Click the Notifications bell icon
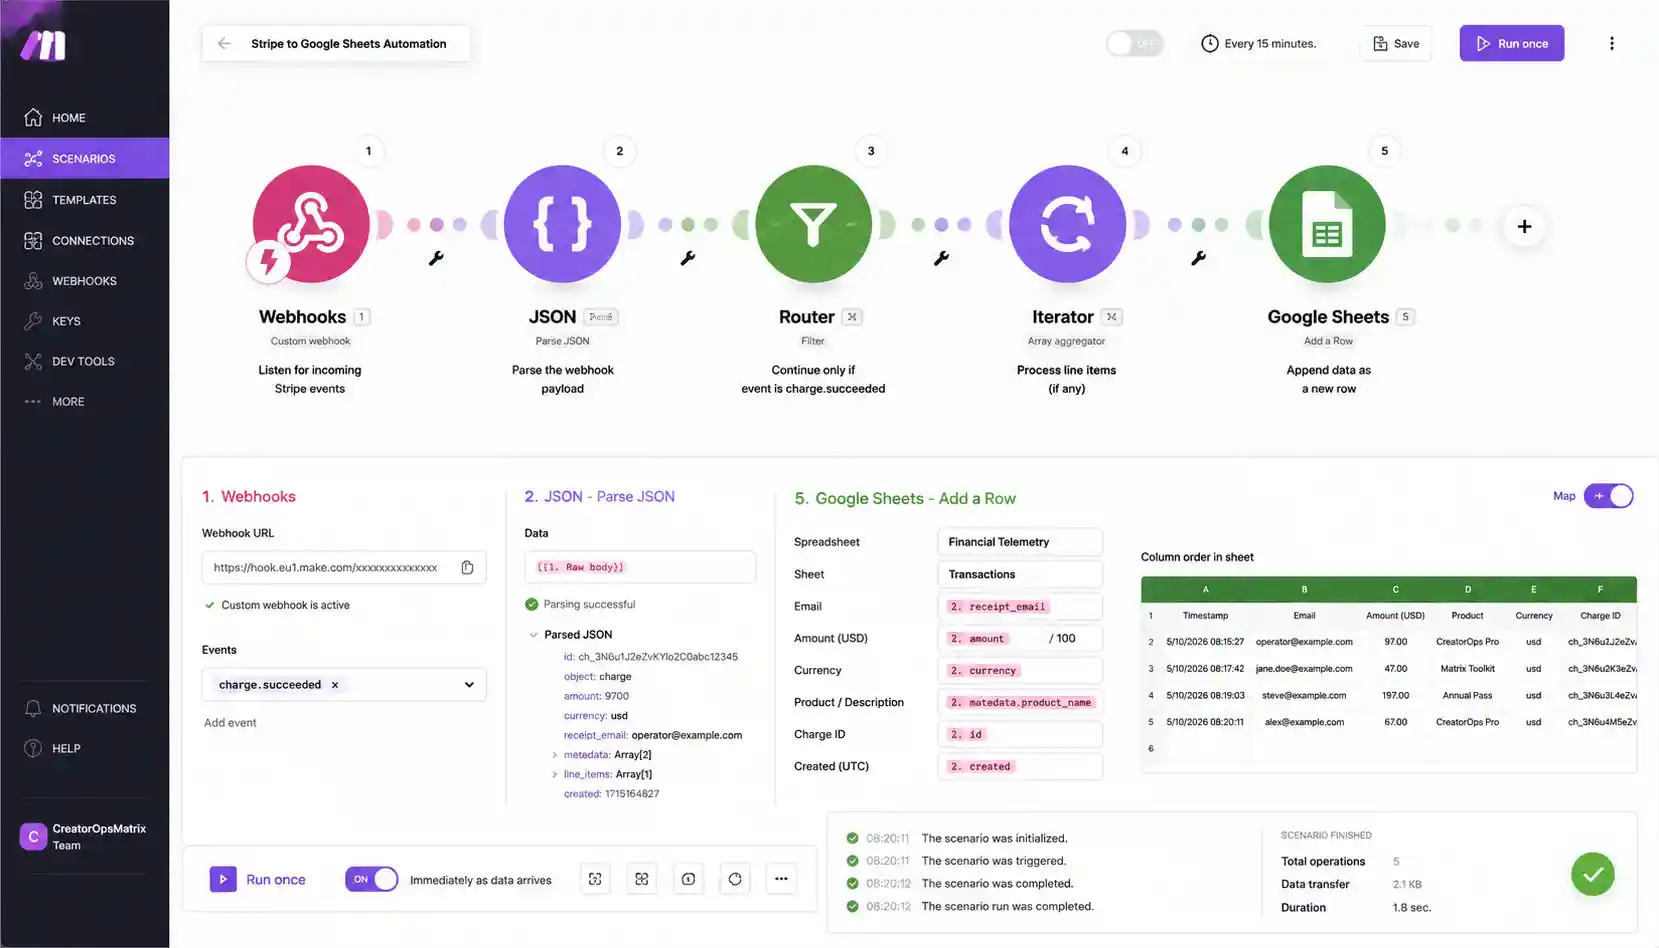This screenshot has width=1659, height=948. click(x=33, y=708)
